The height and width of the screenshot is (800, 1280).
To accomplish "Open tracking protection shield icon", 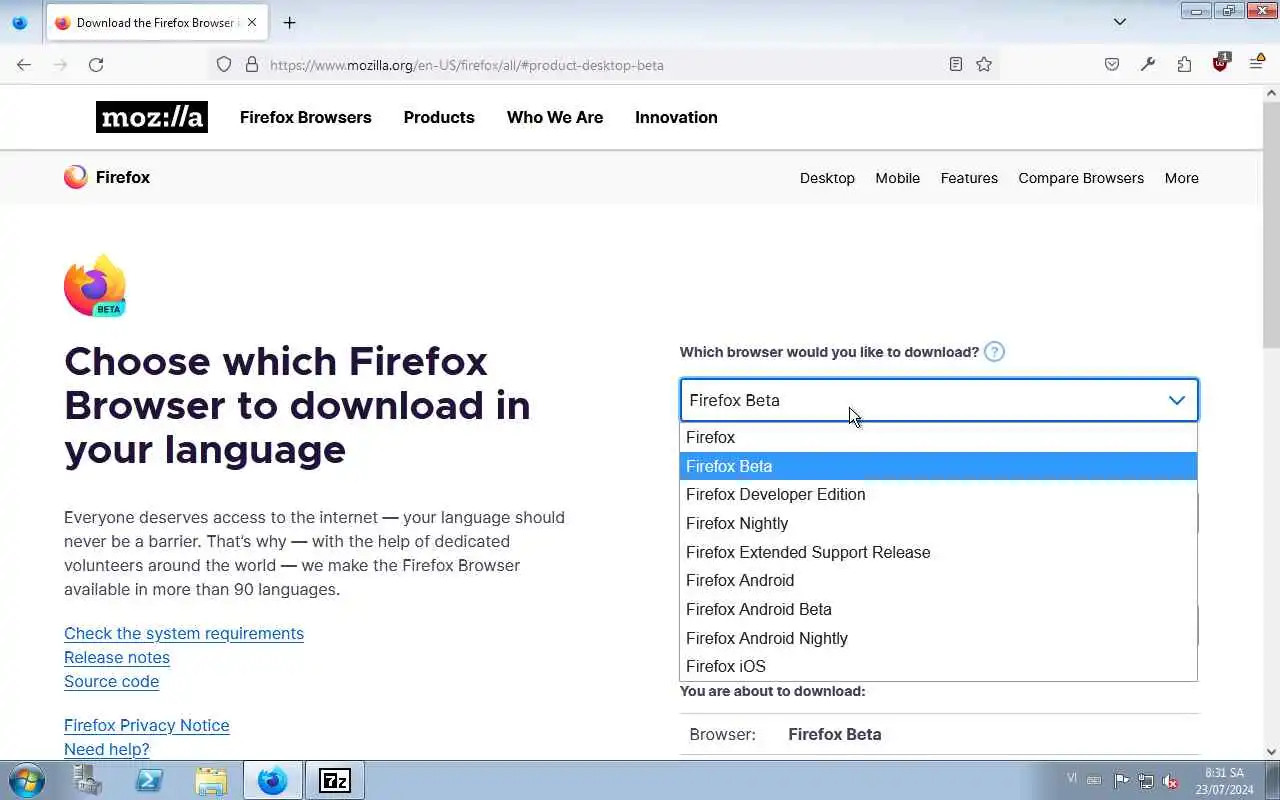I will click(224, 64).
